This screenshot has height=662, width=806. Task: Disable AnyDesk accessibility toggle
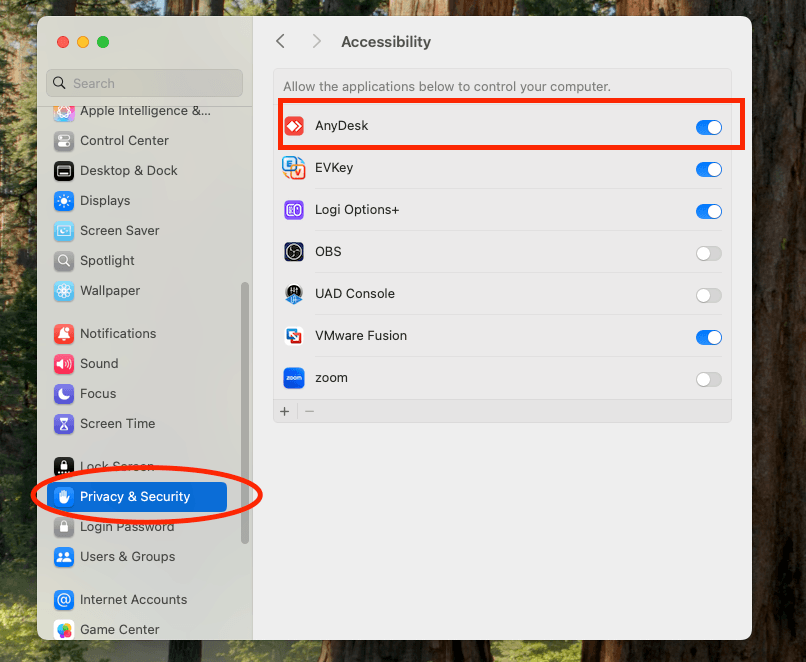point(708,127)
